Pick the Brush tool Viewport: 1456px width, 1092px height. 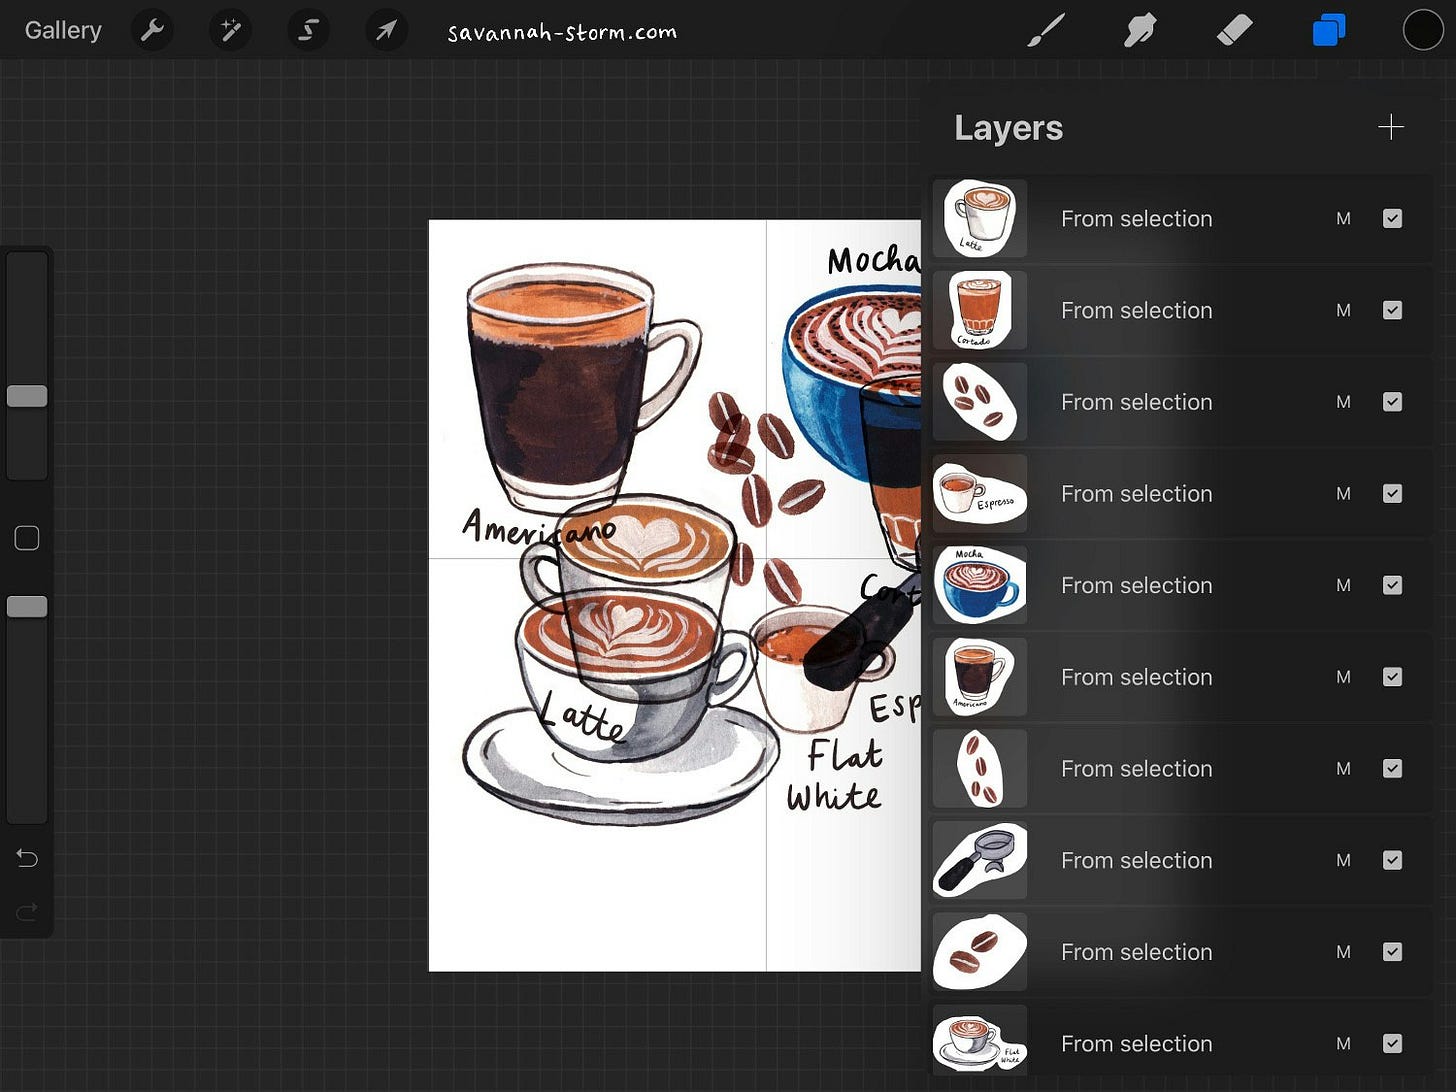click(1046, 30)
